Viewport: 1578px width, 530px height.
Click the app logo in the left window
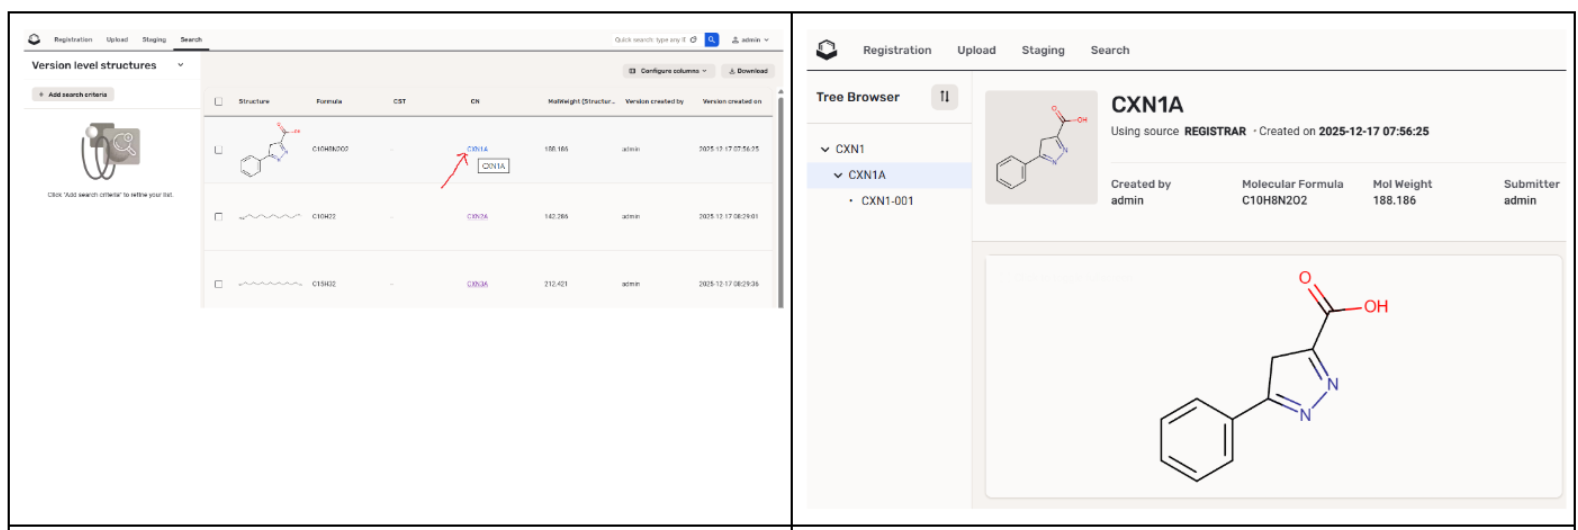pyautogui.click(x=35, y=40)
